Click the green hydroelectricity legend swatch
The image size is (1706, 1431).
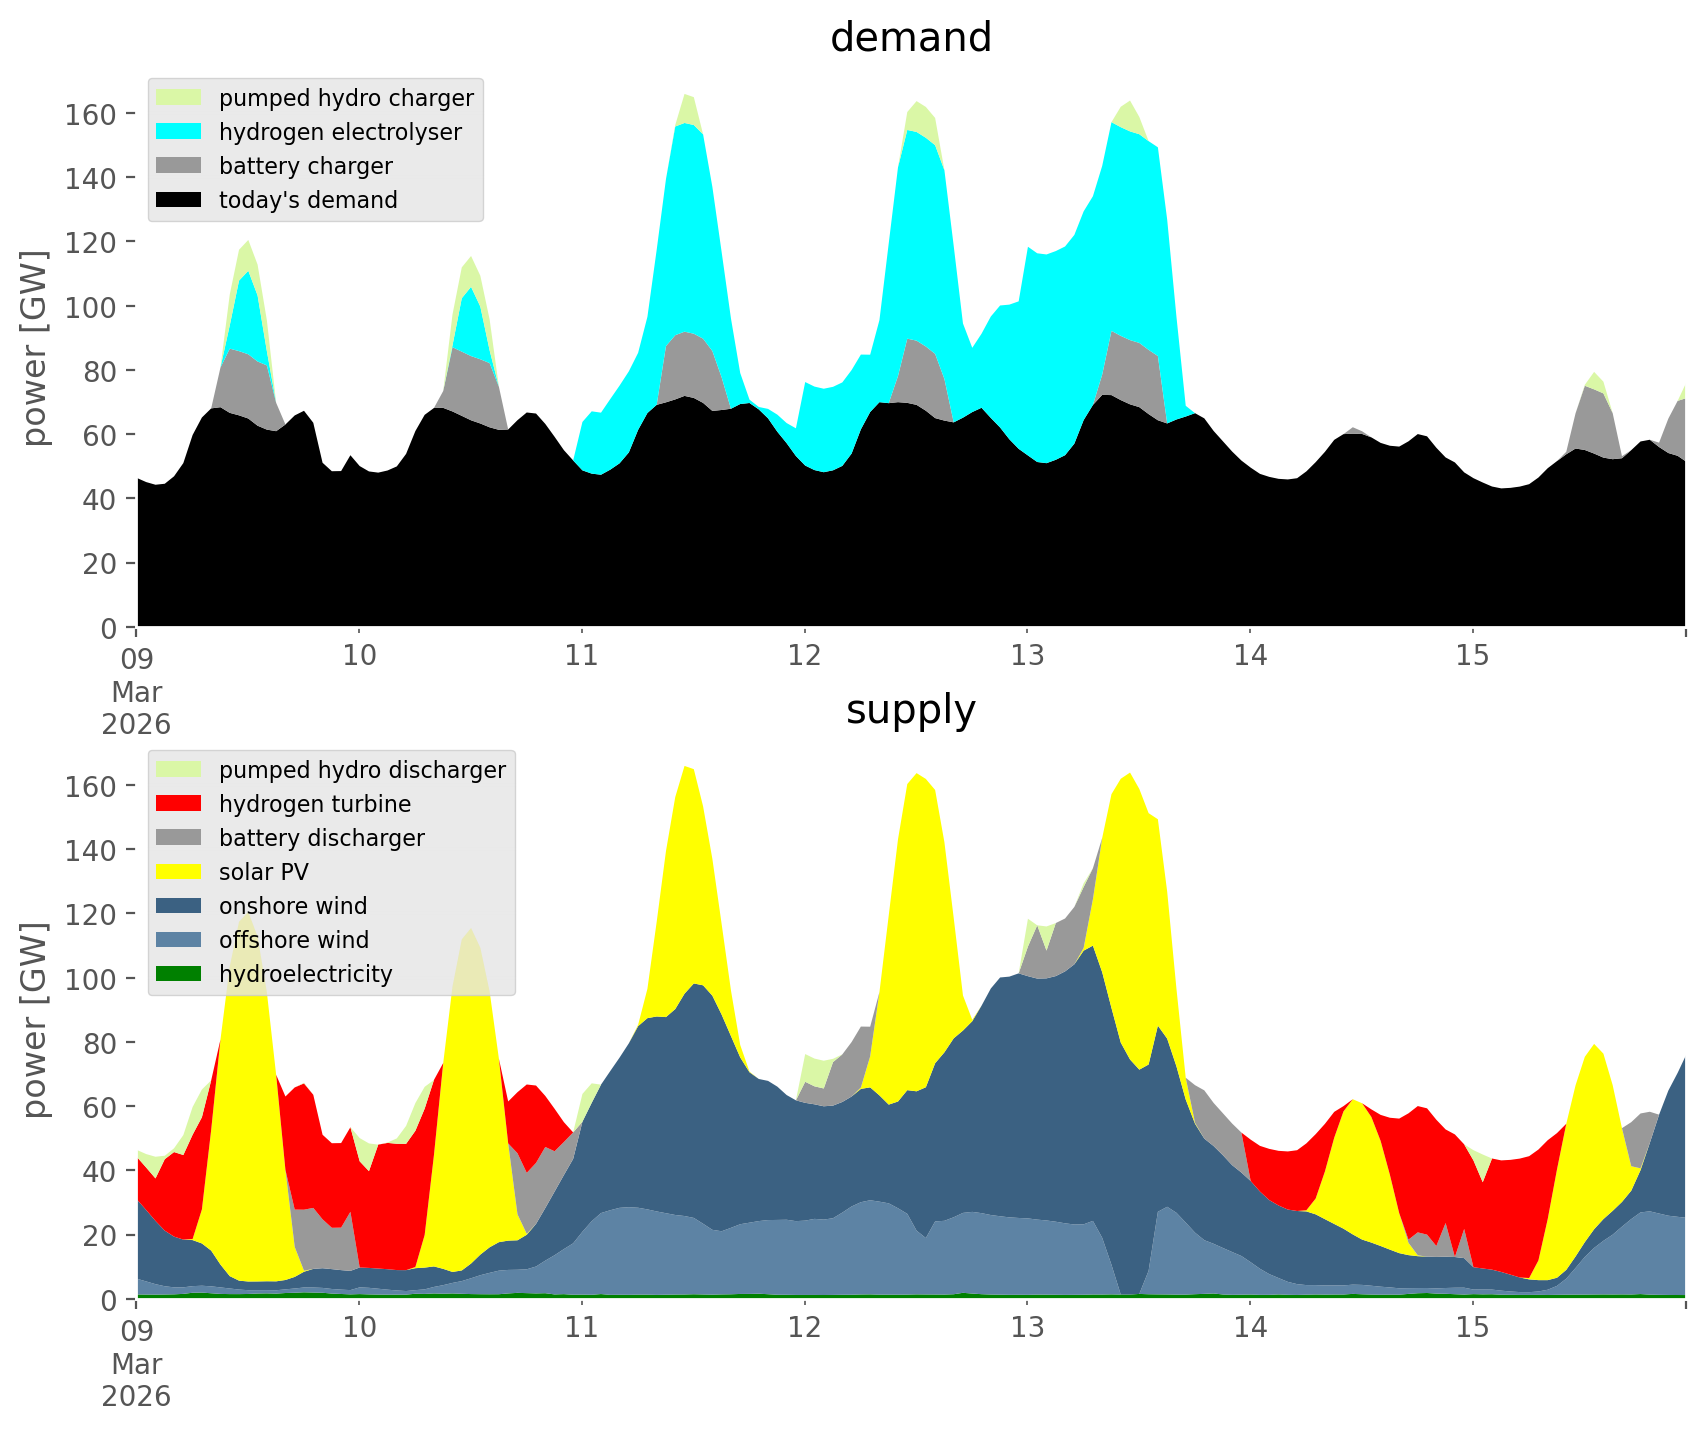[179, 974]
